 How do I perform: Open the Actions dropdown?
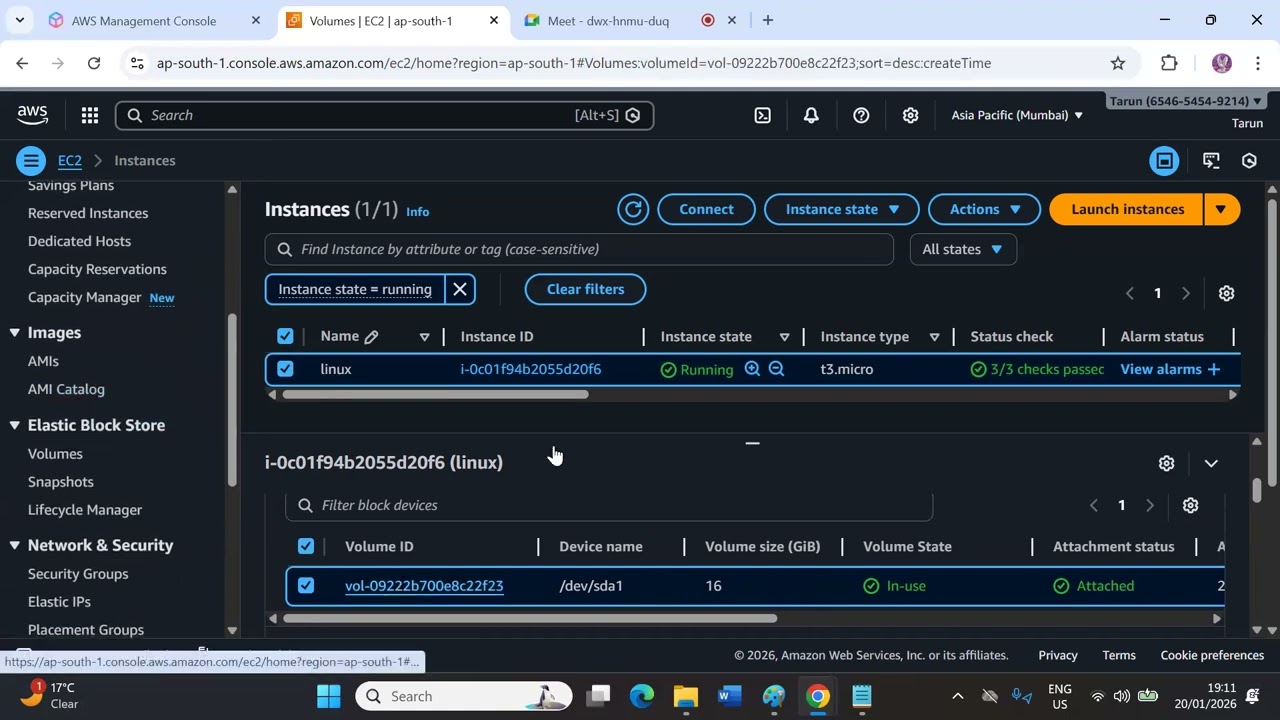point(985,209)
